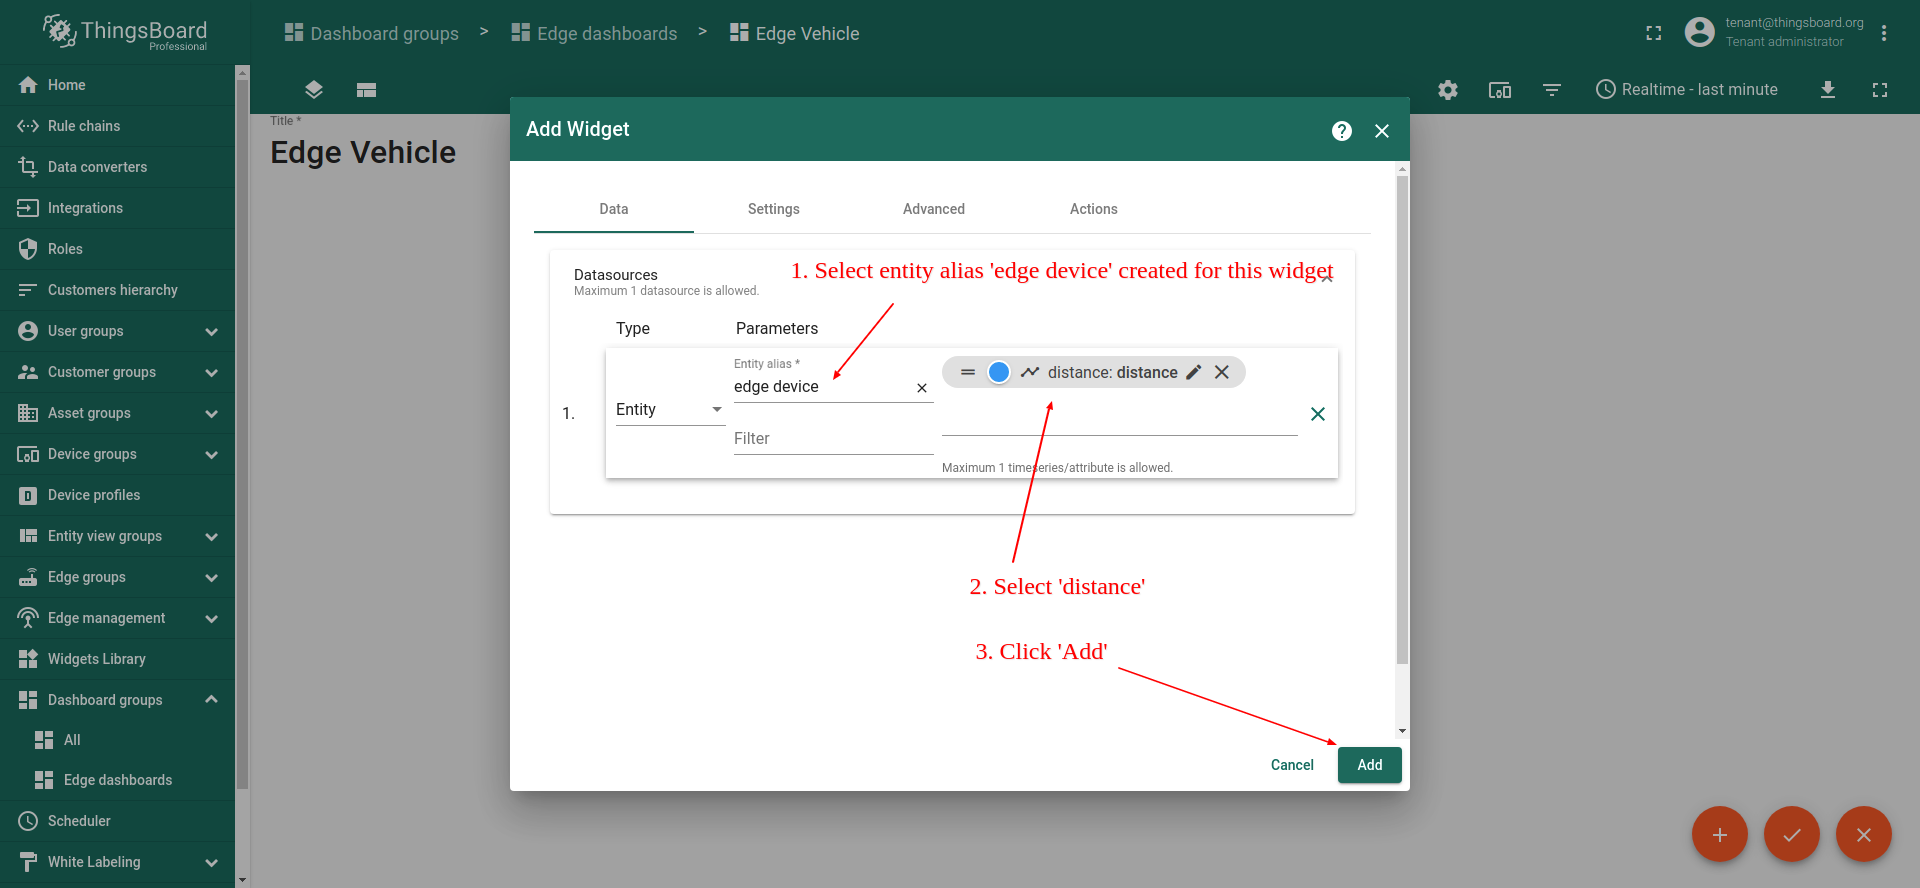Open Add Widget help icon
This screenshot has width=1920, height=888.
pyautogui.click(x=1342, y=131)
